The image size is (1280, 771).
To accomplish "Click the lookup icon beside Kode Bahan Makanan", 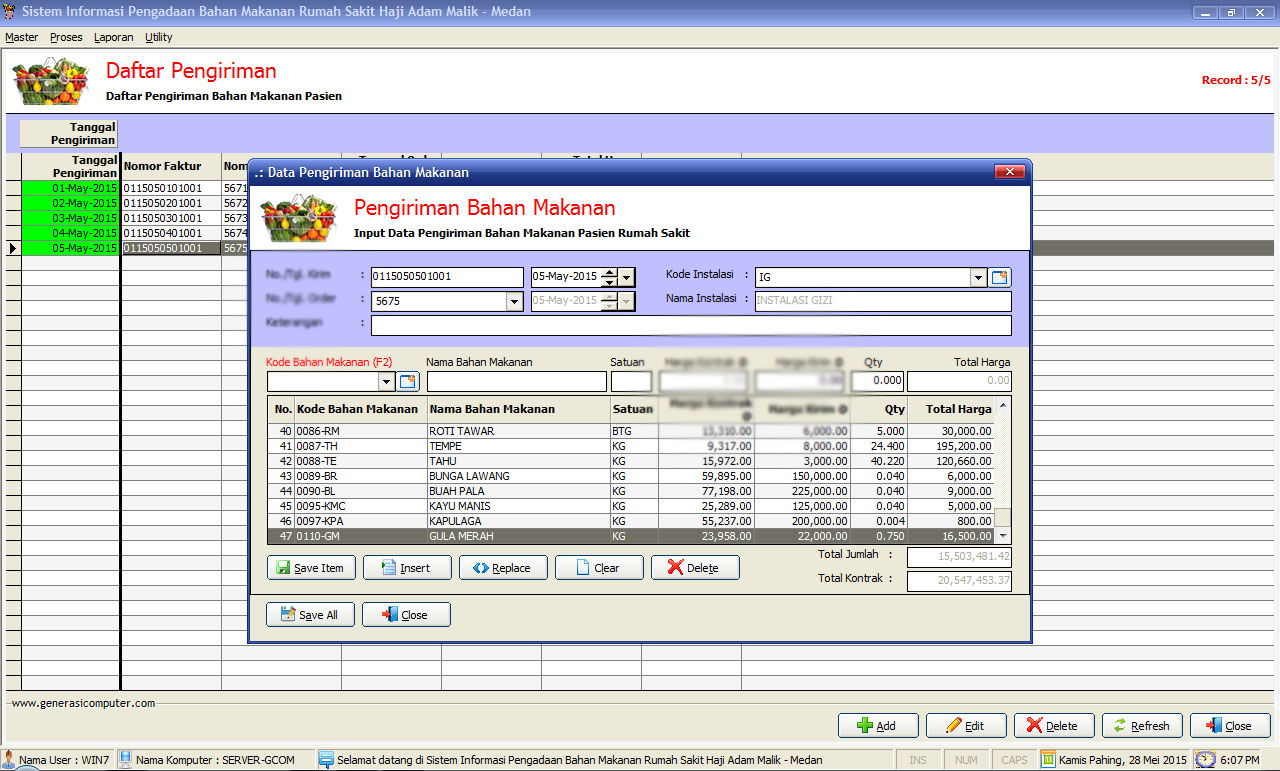I will point(408,381).
